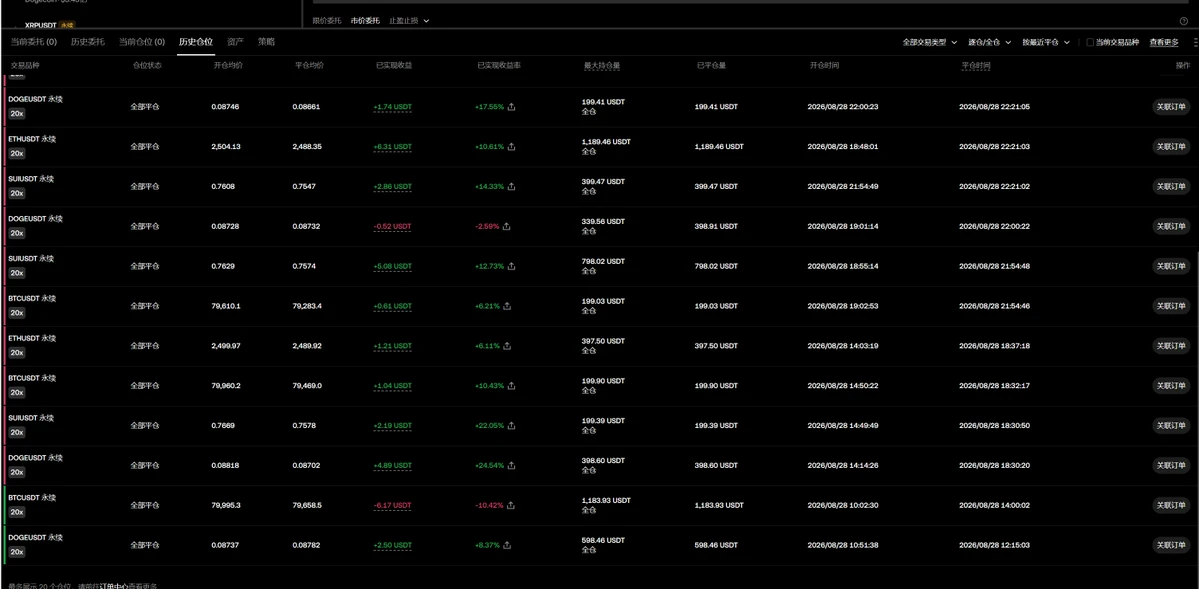Switch to the 当前委托 (0) tab
Image resolution: width=1199 pixels, height=589 pixels.
pos(32,42)
